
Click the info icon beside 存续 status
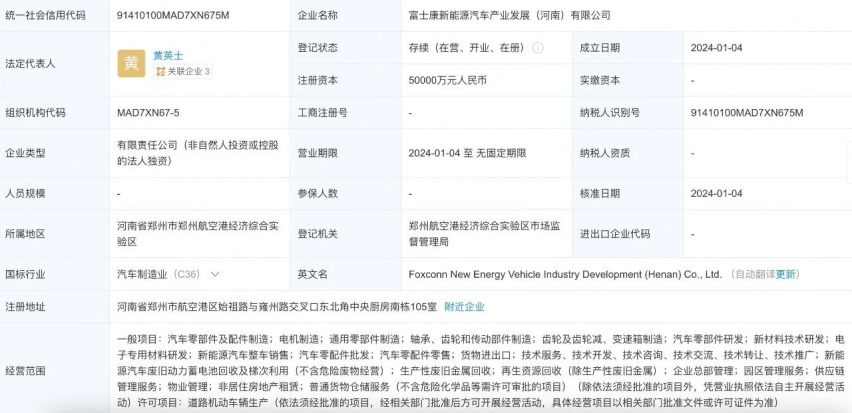[x=537, y=48]
